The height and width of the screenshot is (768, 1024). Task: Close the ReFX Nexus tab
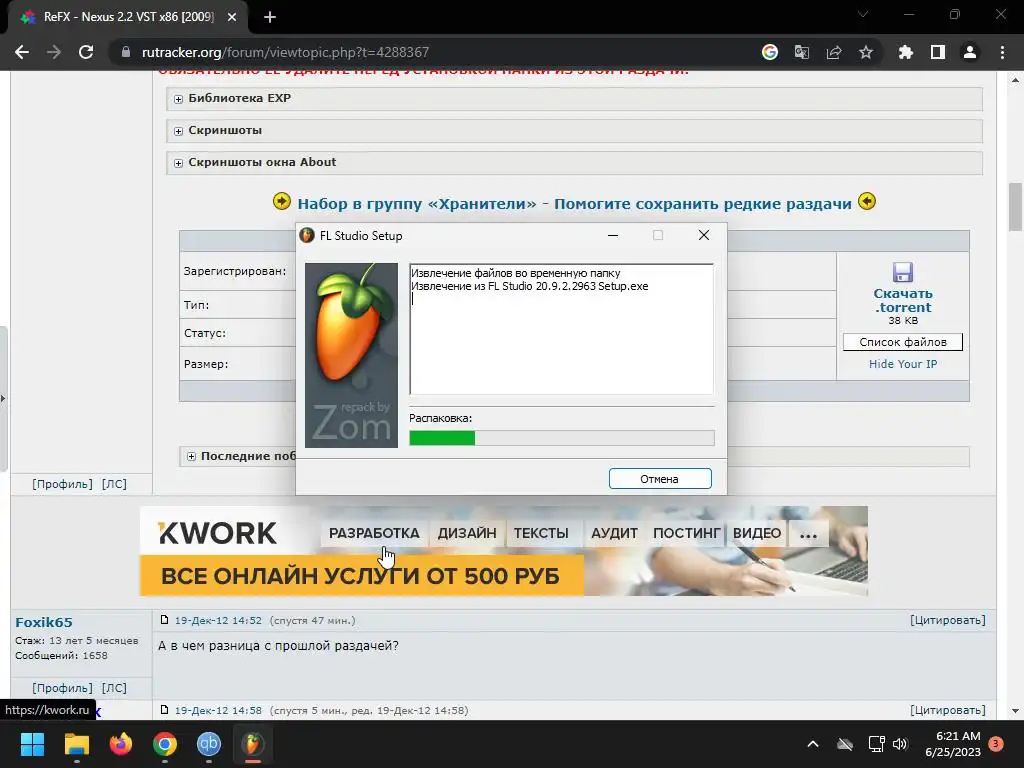coord(232,18)
